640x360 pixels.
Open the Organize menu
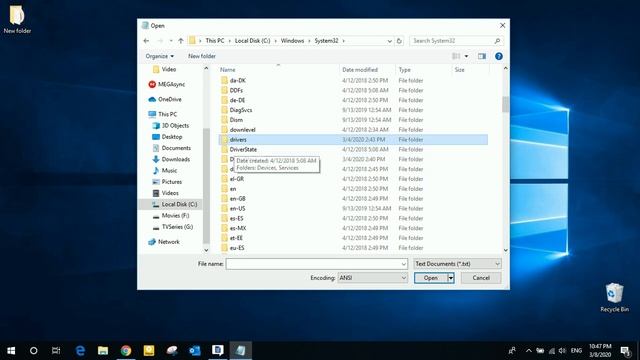coord(160,56)
